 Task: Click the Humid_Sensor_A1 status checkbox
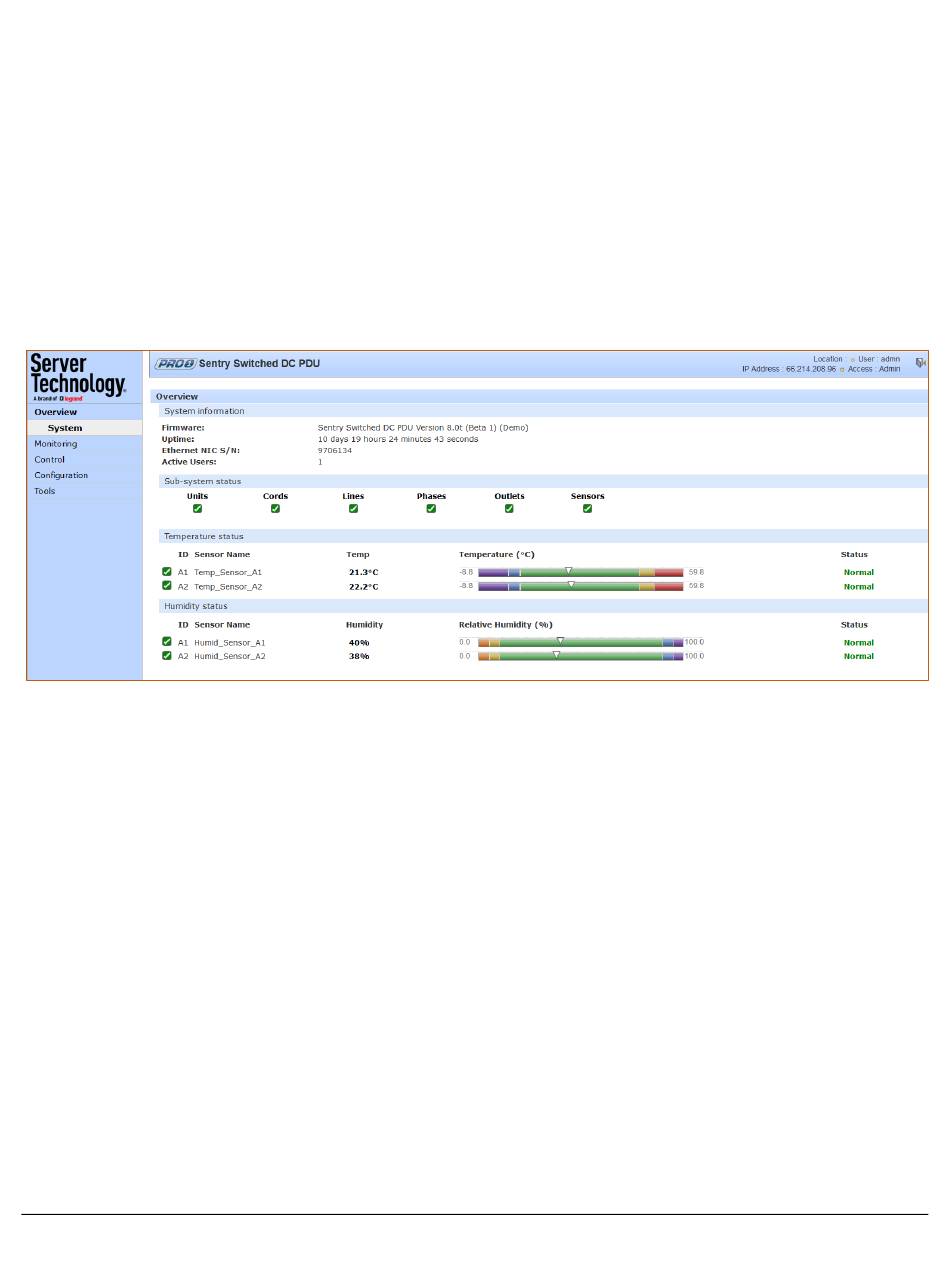167,642
